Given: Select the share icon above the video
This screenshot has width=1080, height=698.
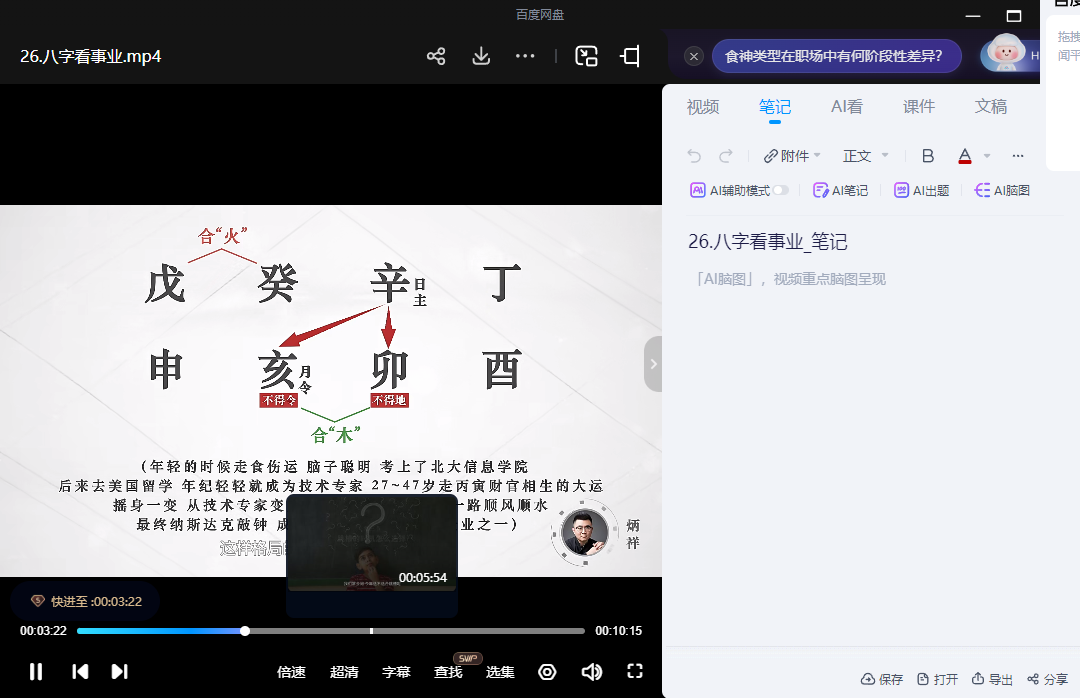Looking at the screenshot, I should point(436,57).
